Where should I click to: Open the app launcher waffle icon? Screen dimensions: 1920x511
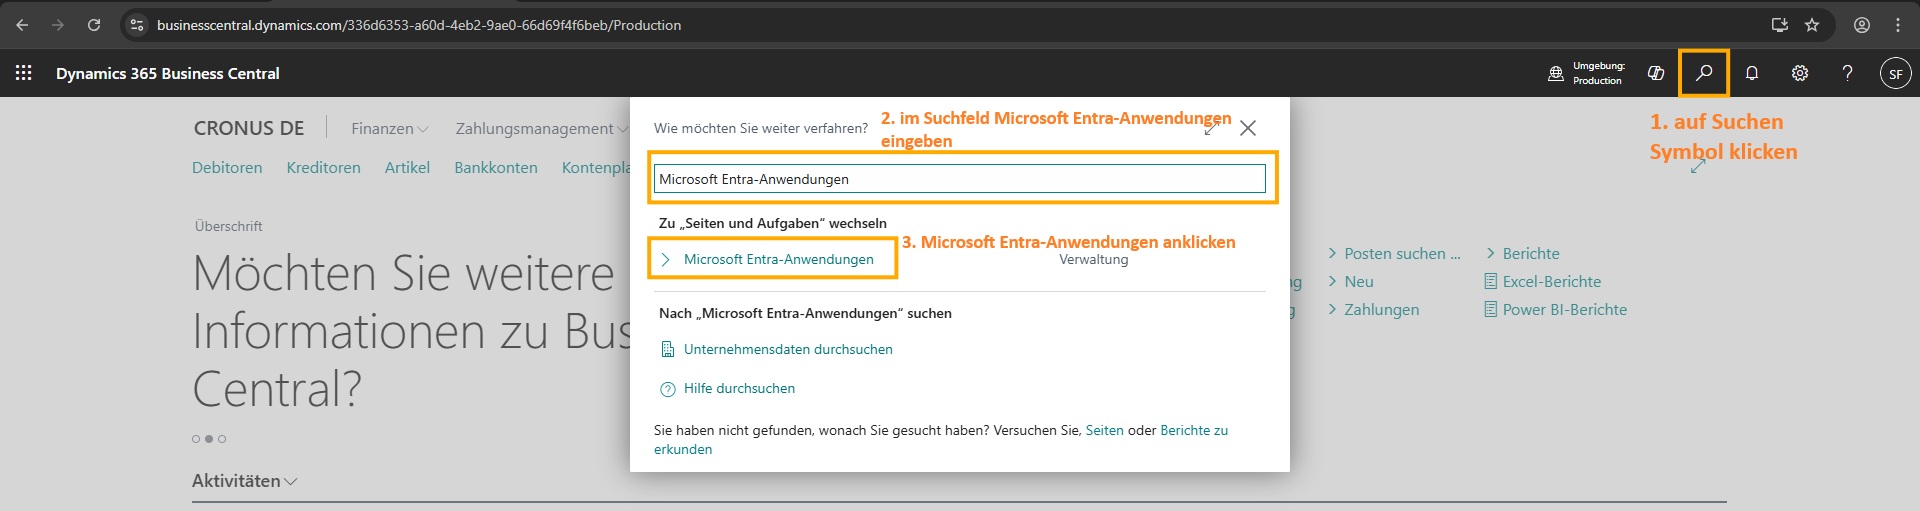point(24,73)
